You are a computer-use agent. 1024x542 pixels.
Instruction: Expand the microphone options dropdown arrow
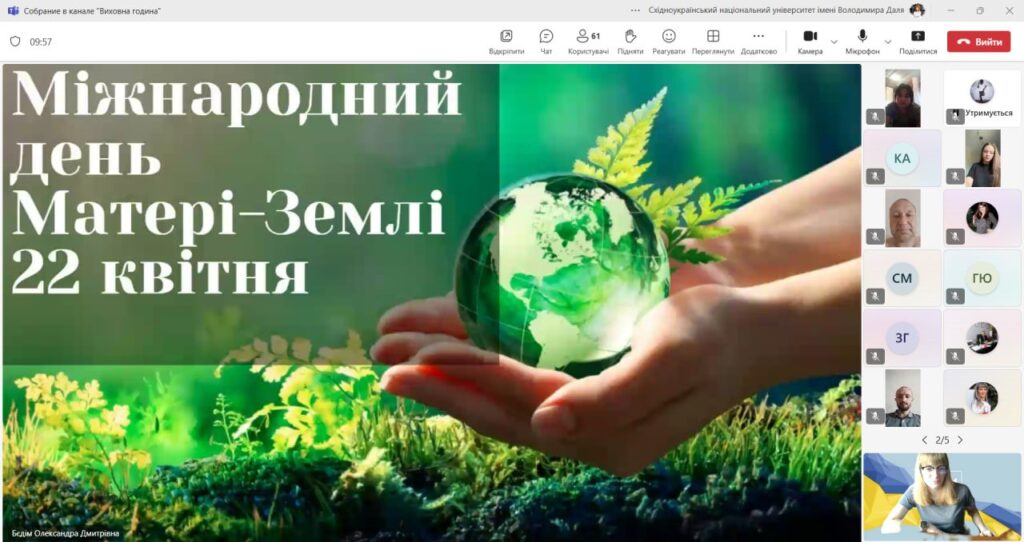pos(889,42)
